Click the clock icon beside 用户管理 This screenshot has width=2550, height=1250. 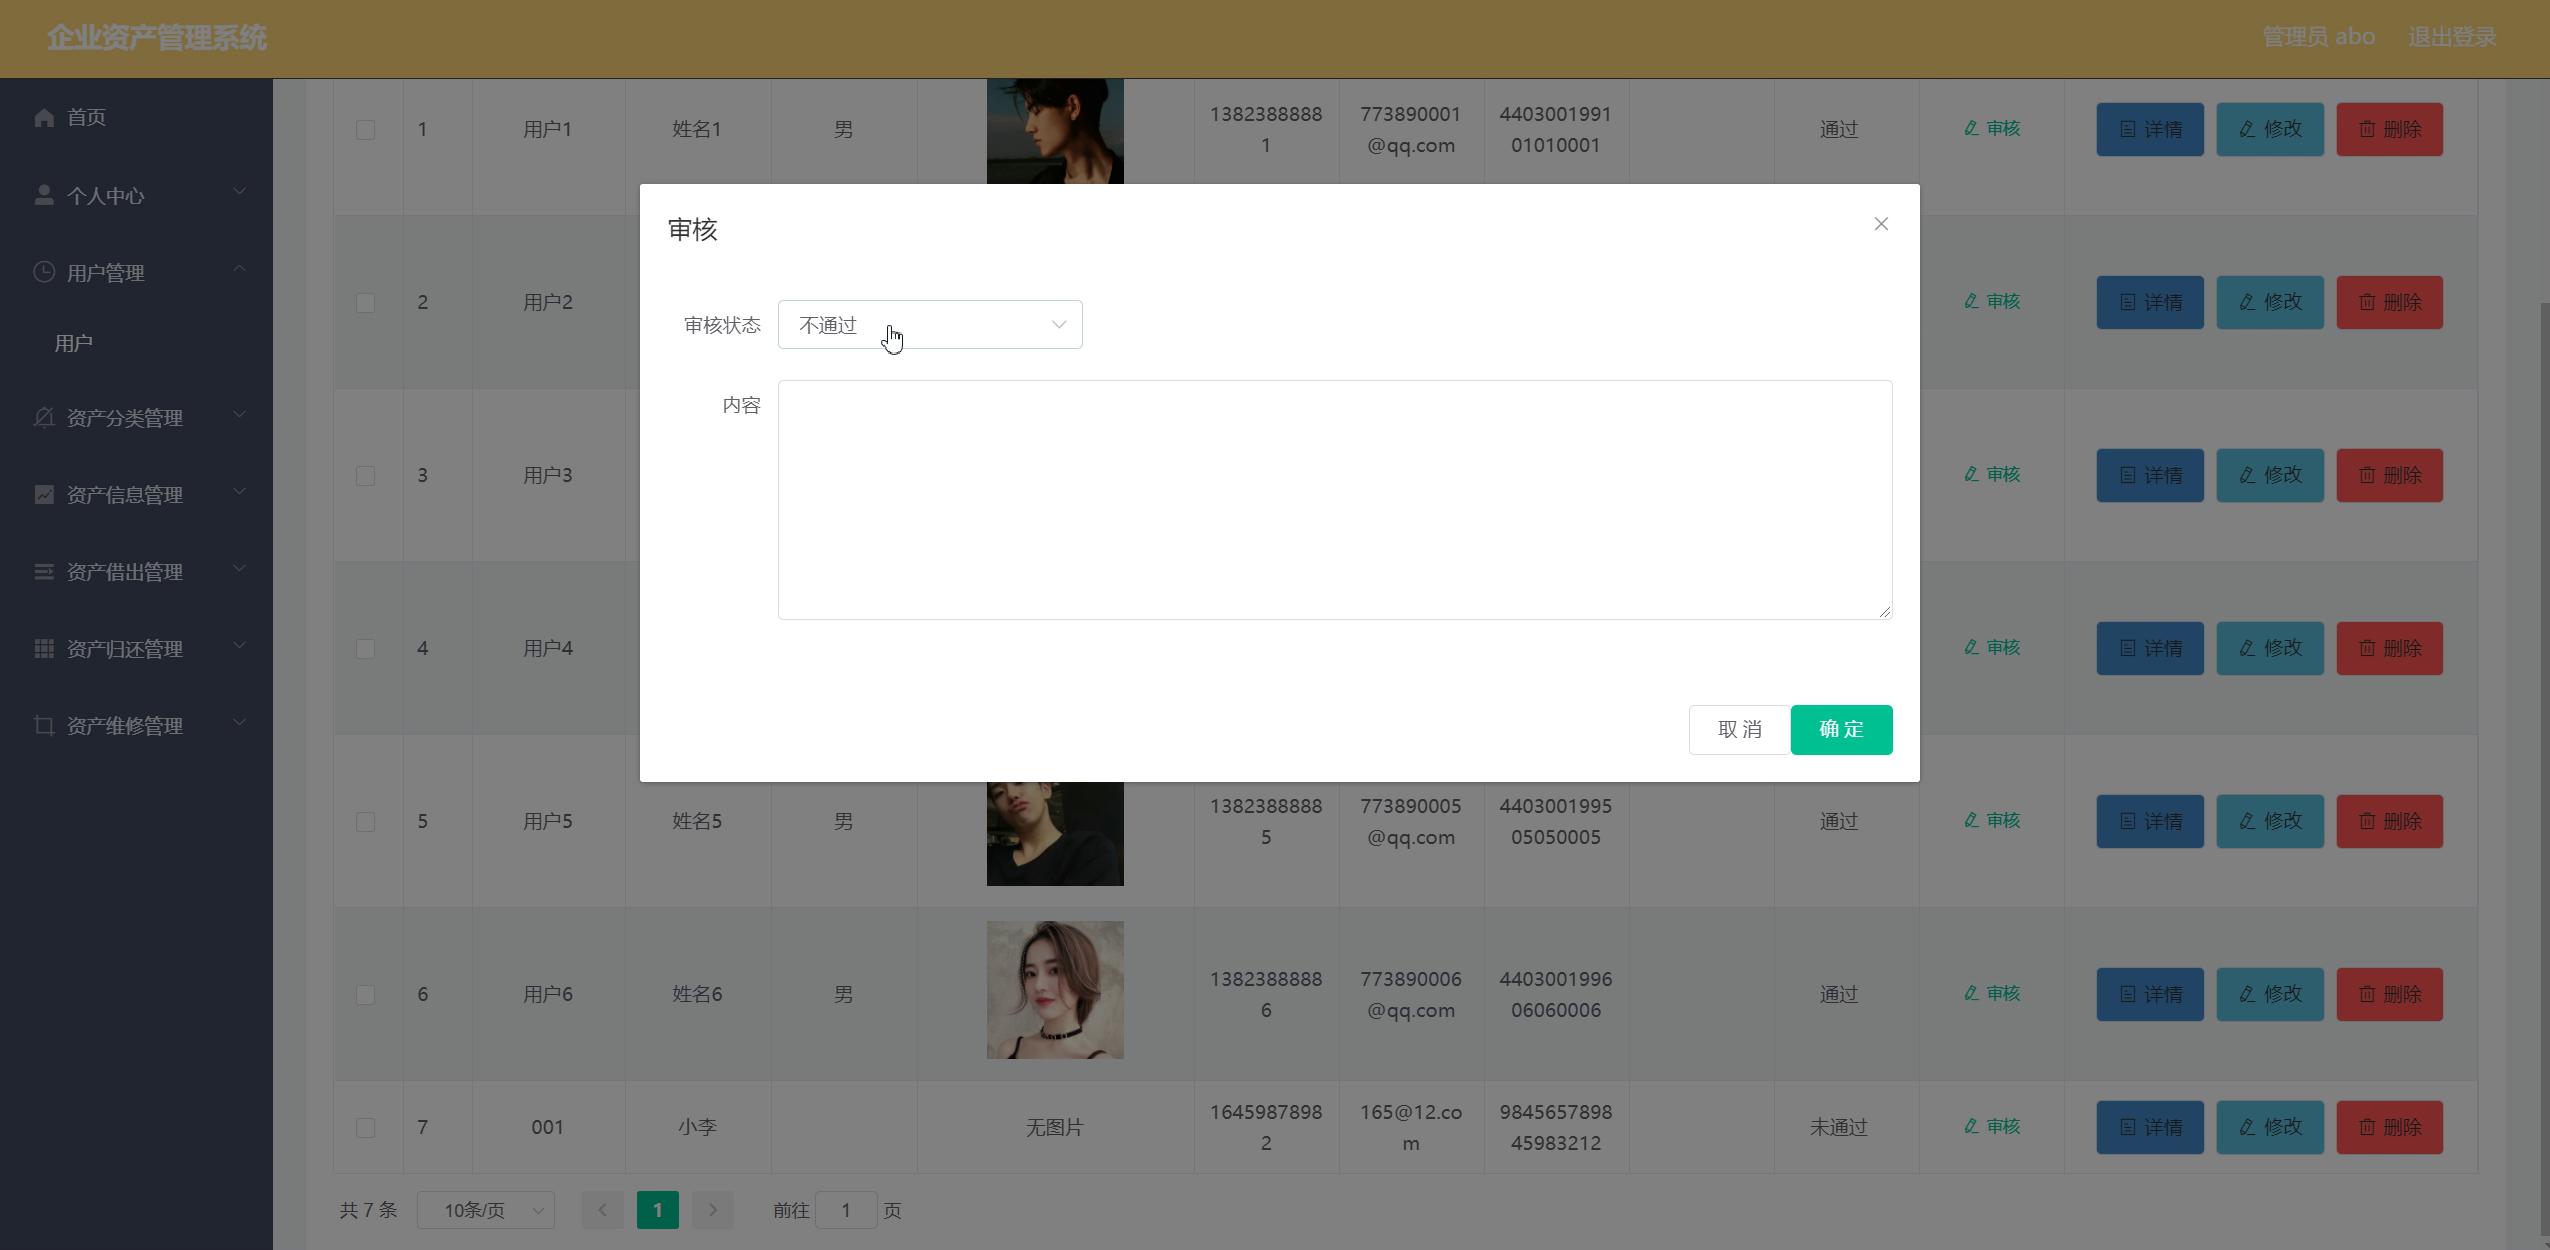pos(44,272)
